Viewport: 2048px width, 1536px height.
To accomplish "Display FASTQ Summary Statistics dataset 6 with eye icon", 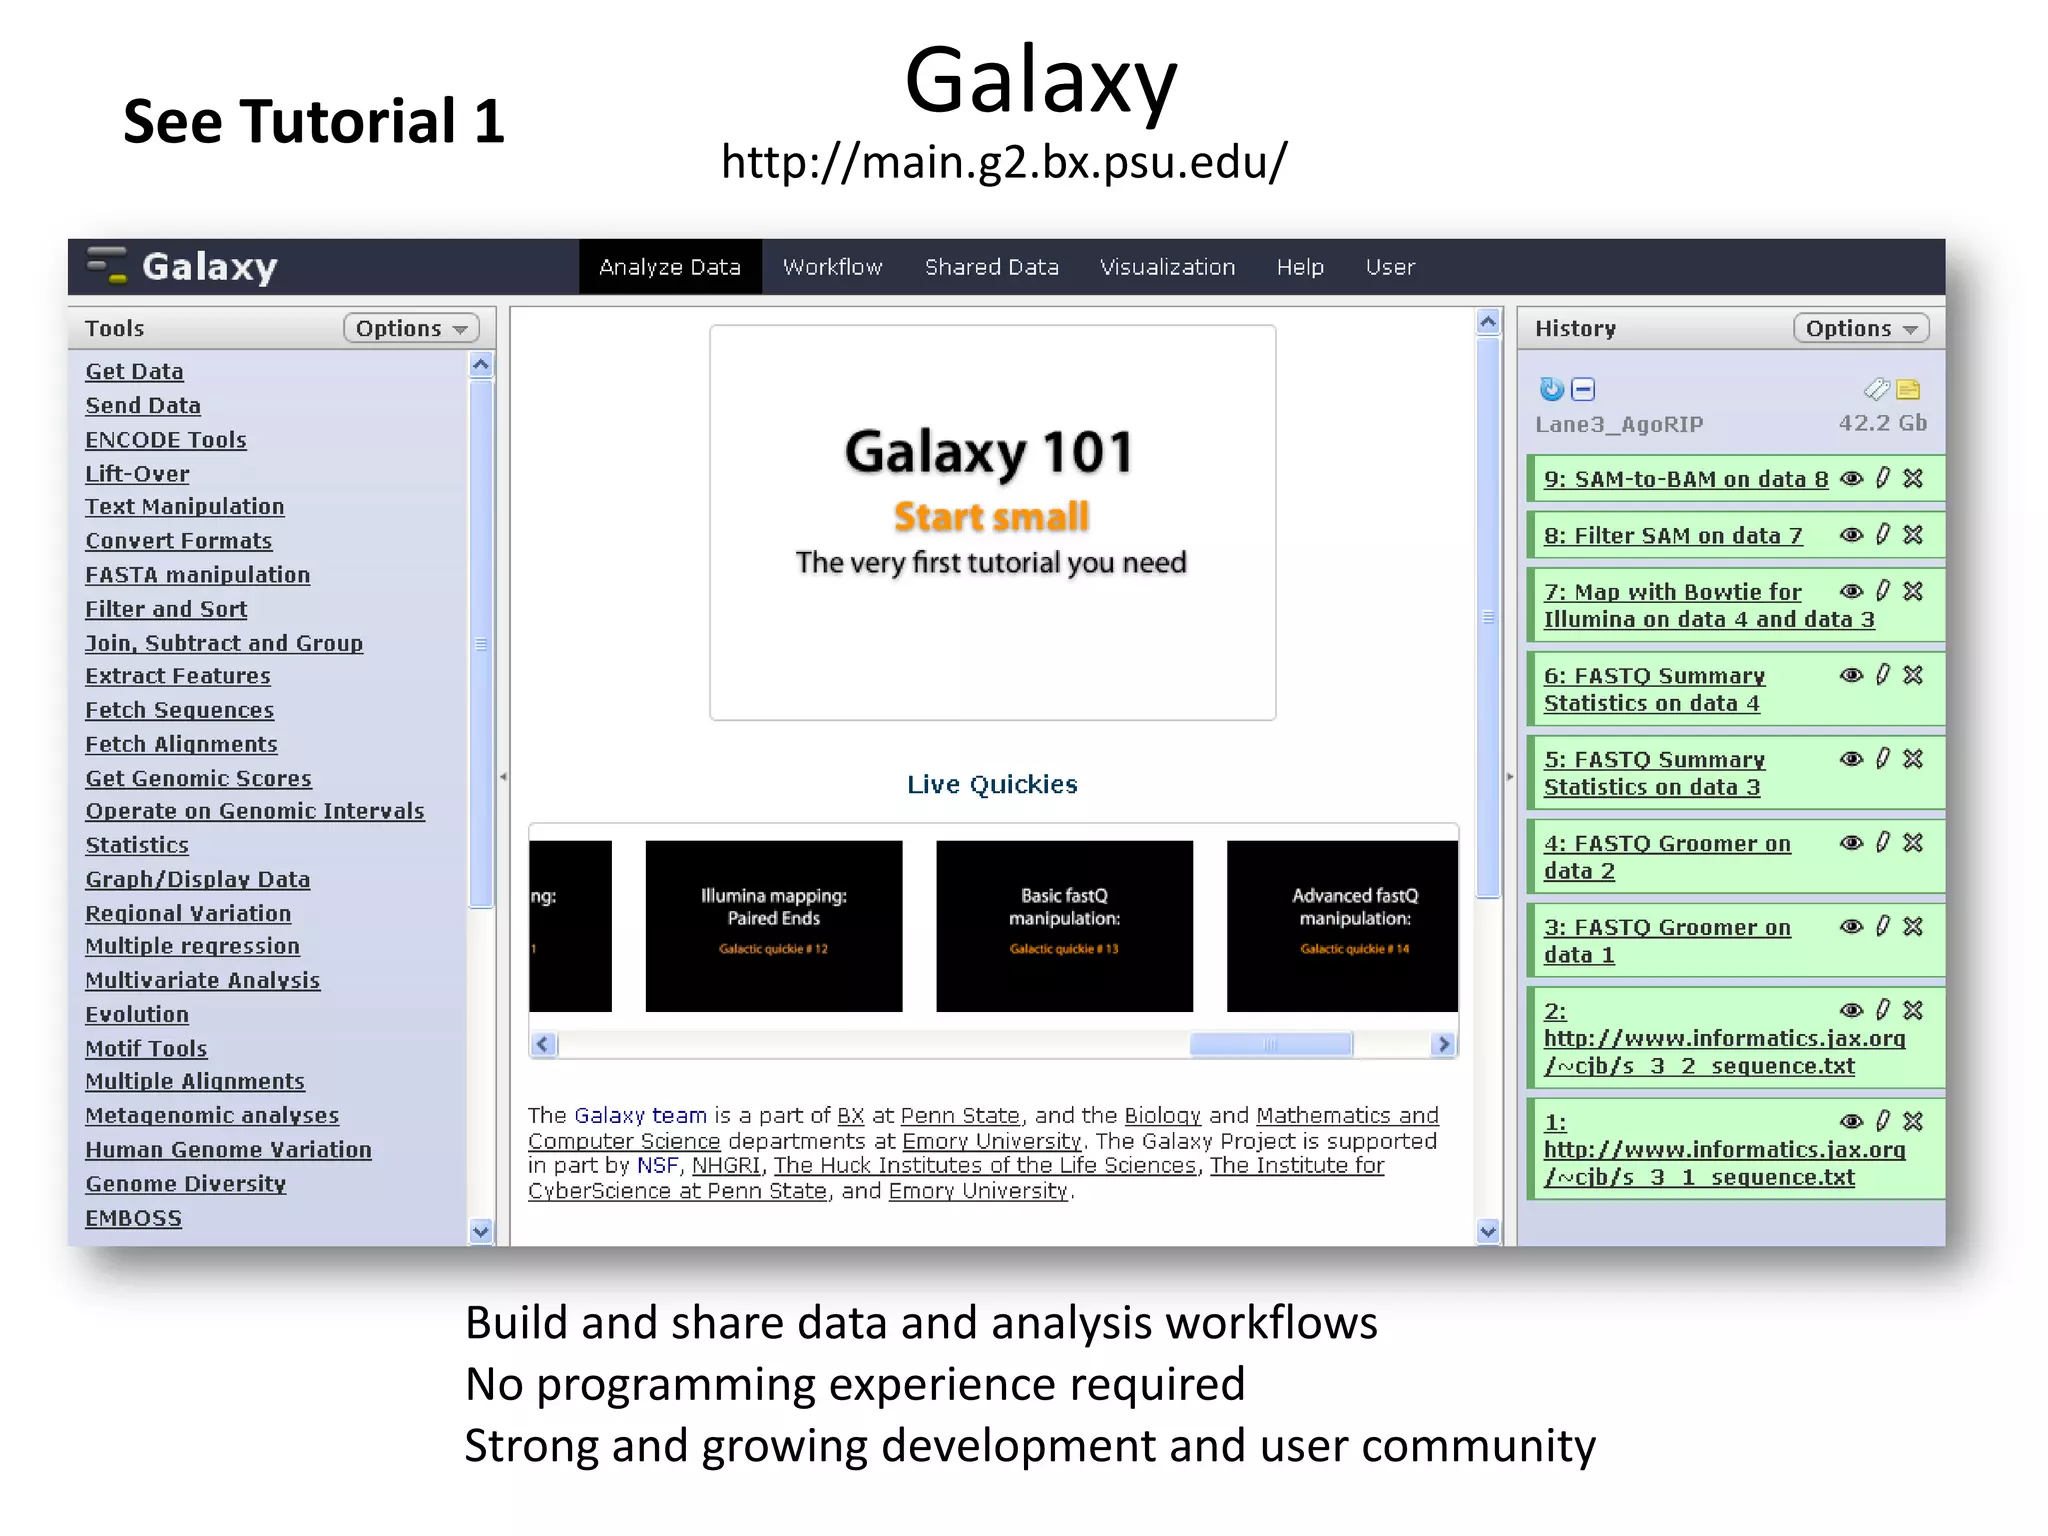I will (1852, 675).
